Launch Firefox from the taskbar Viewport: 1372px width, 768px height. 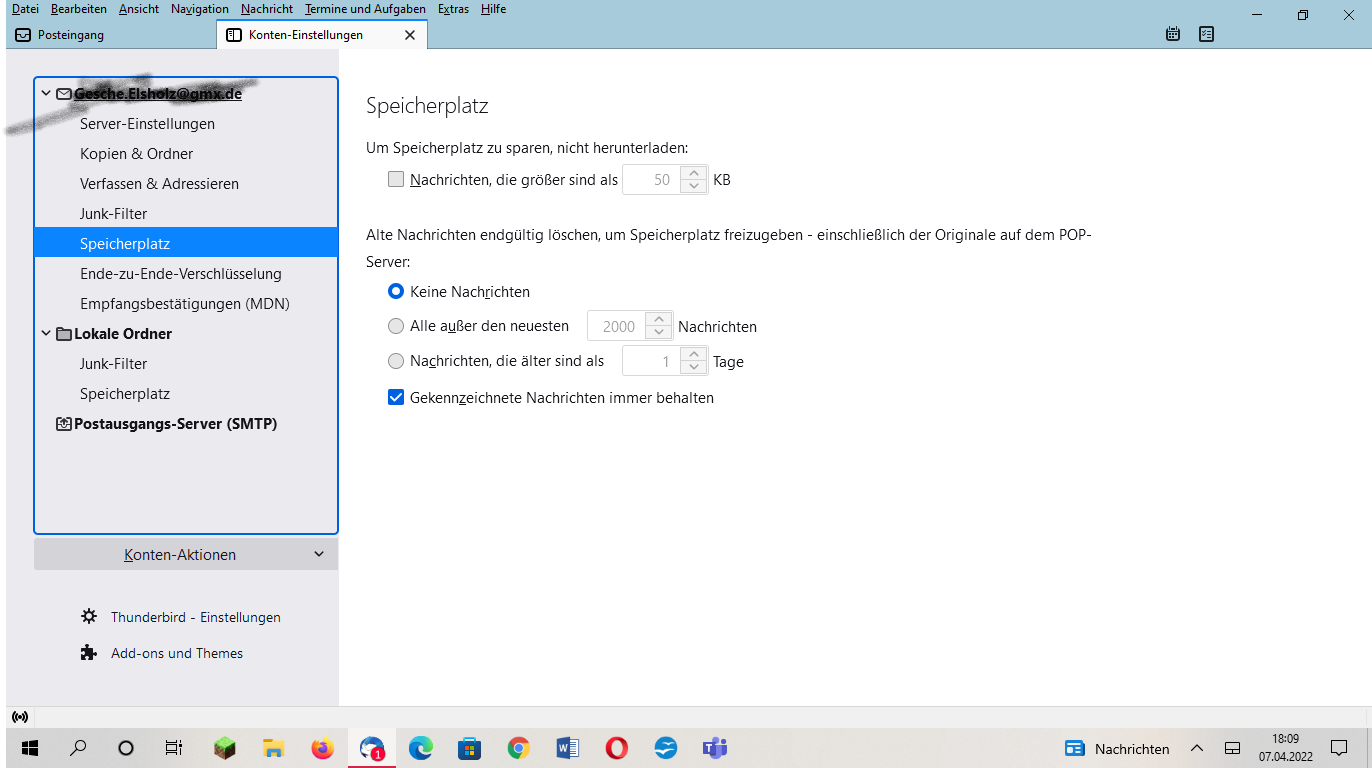tap(322, 748)
